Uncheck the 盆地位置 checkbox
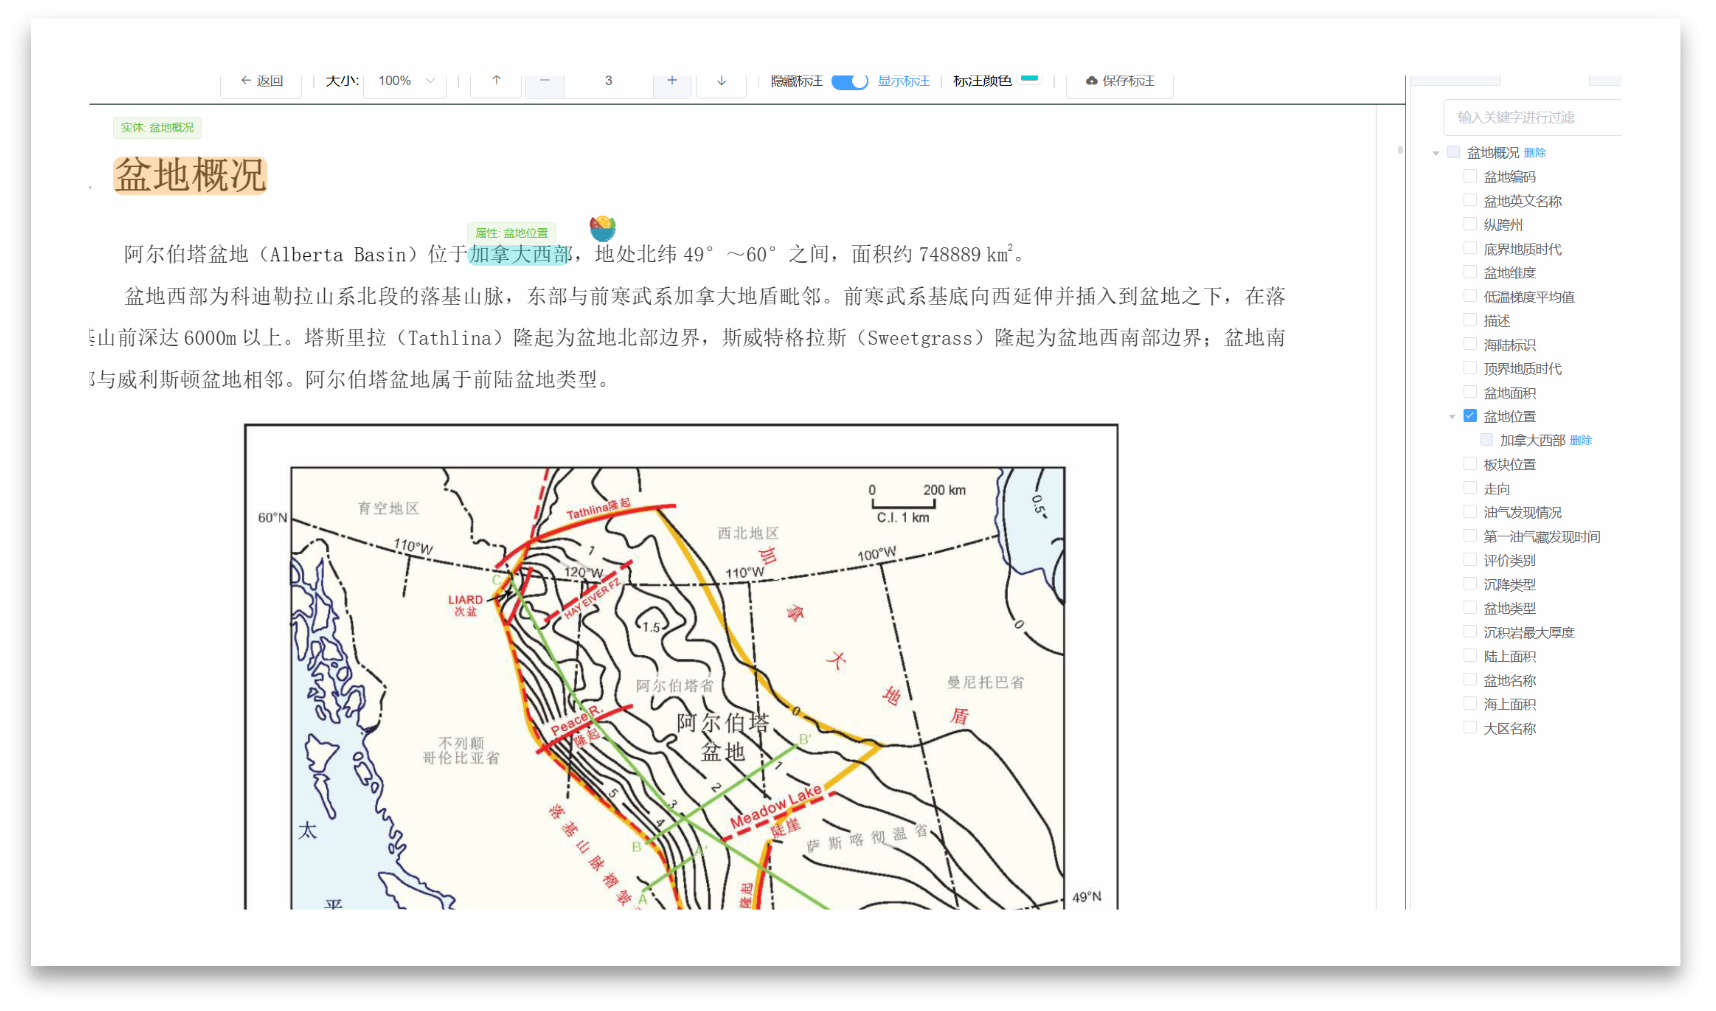 pyautogui.click(x=1470, y=416)
